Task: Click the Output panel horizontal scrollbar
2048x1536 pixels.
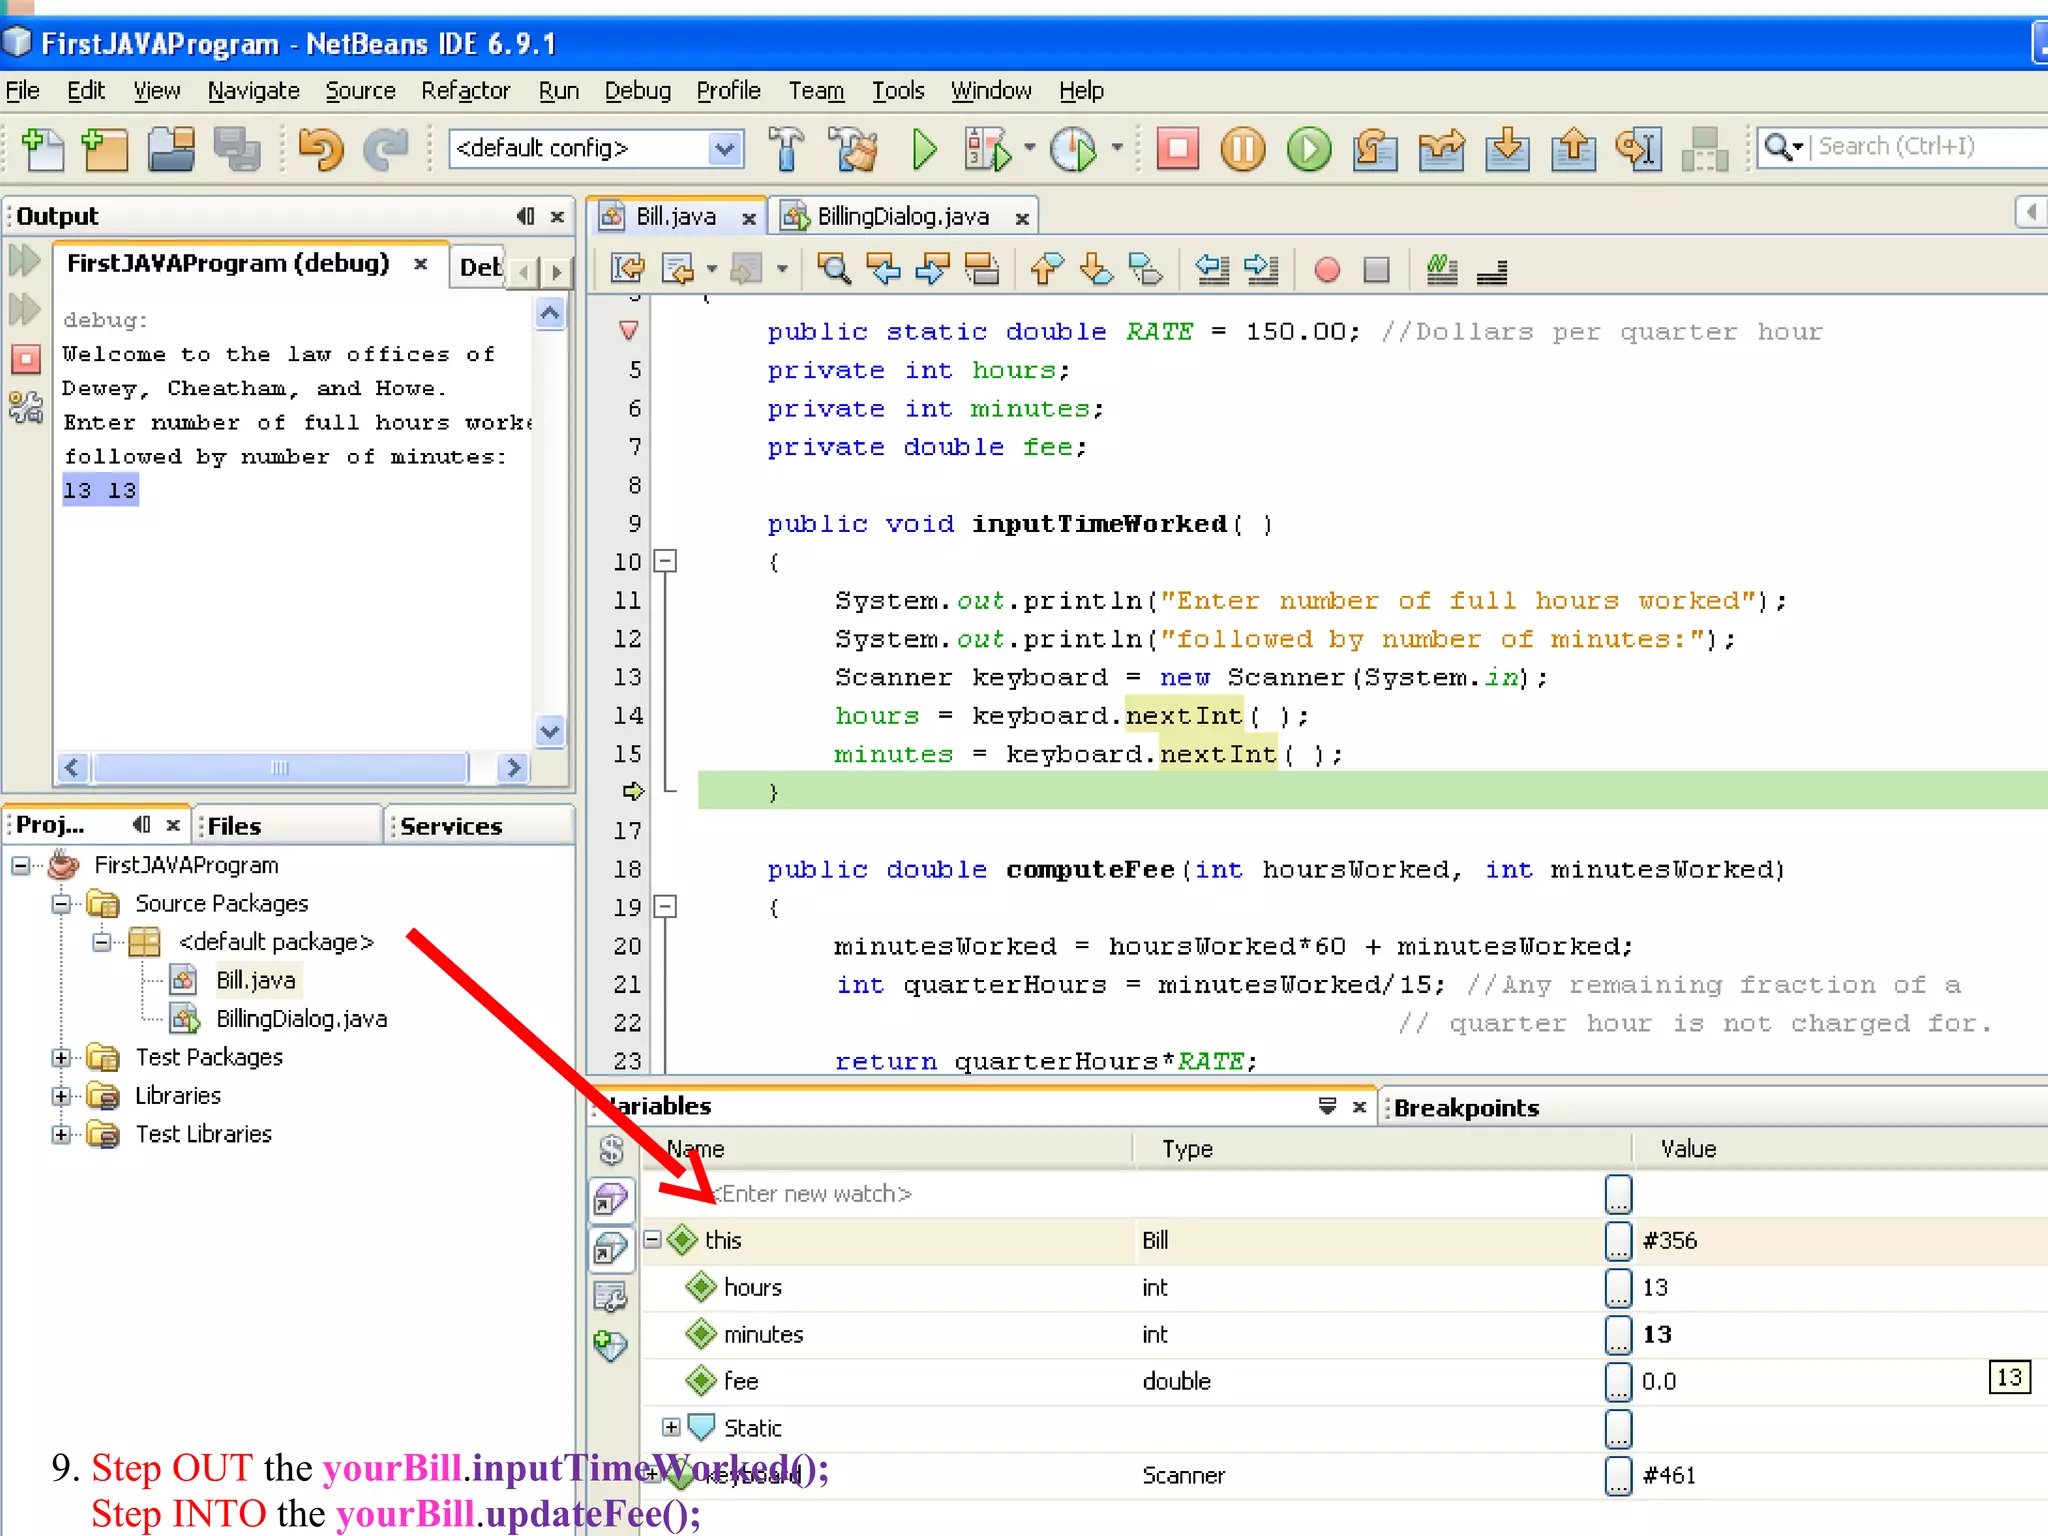Action: pyautogui.click(x=280, y=768)
